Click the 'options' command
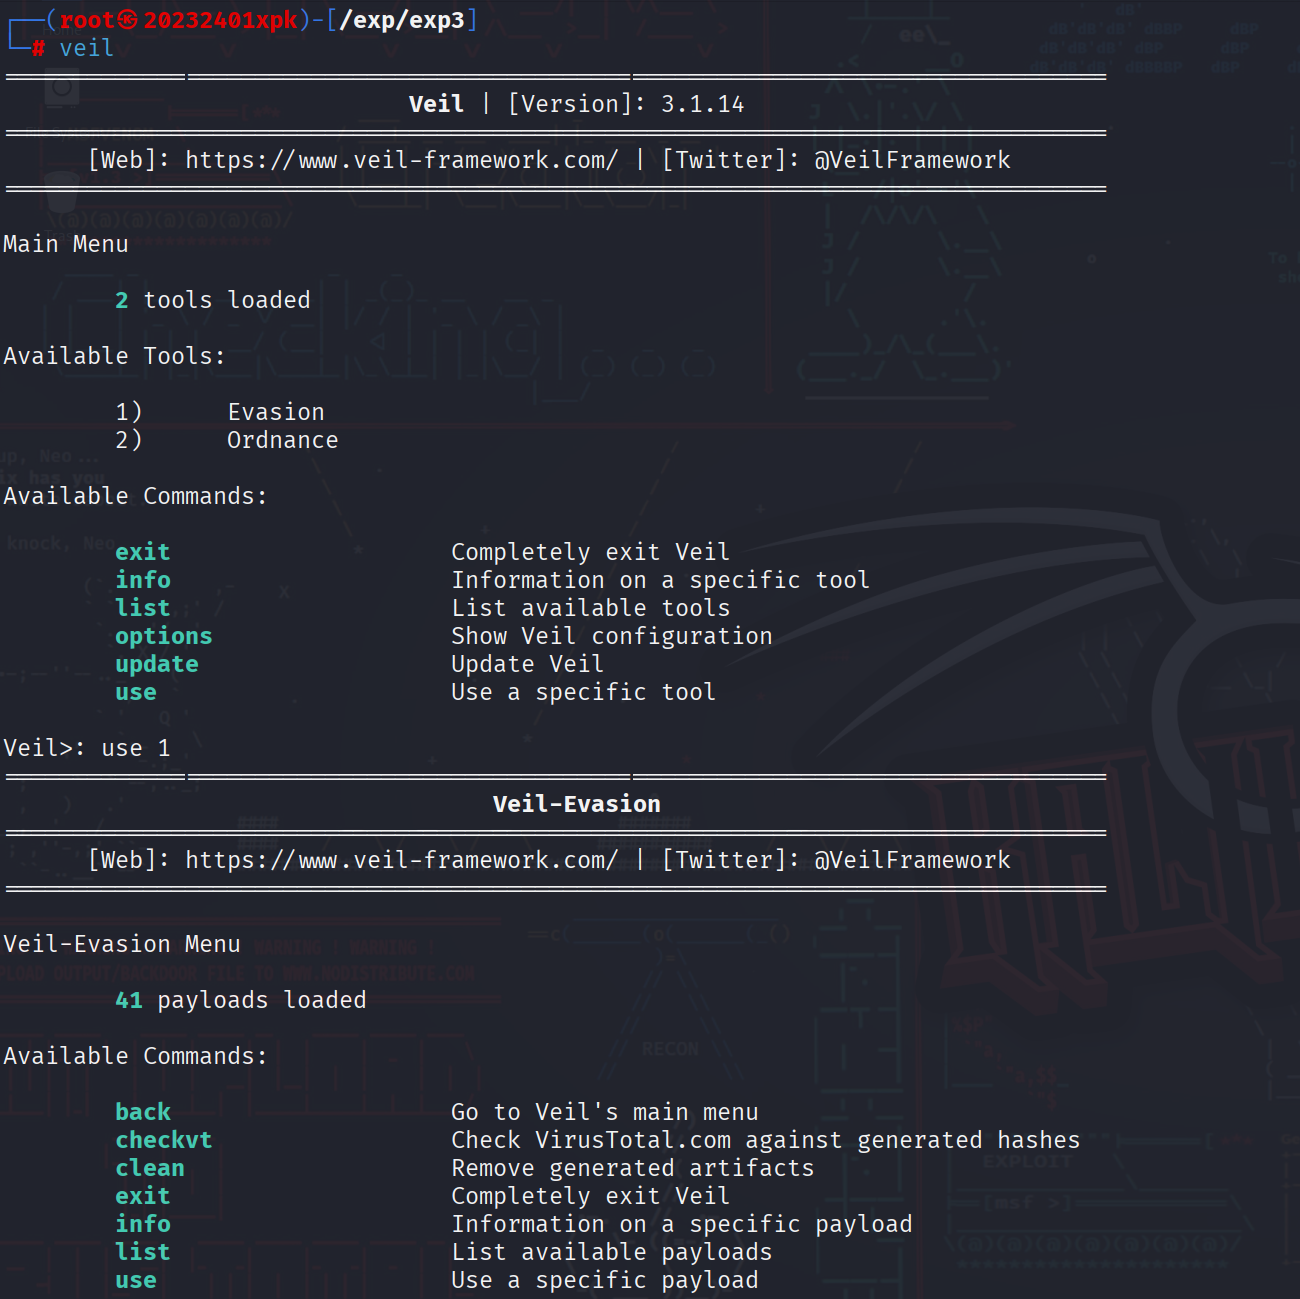Image resolution: width=1300 pixels, height=1299 pixels. coord(164,636)
